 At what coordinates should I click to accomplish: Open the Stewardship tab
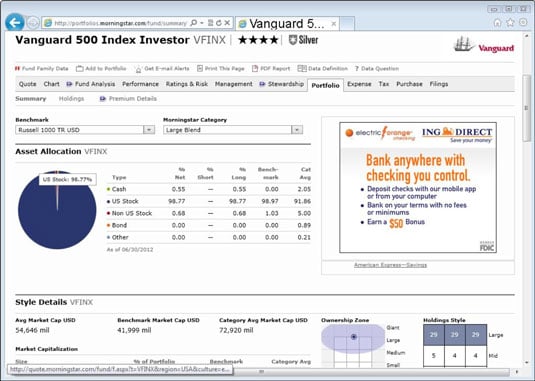[281, 84]
